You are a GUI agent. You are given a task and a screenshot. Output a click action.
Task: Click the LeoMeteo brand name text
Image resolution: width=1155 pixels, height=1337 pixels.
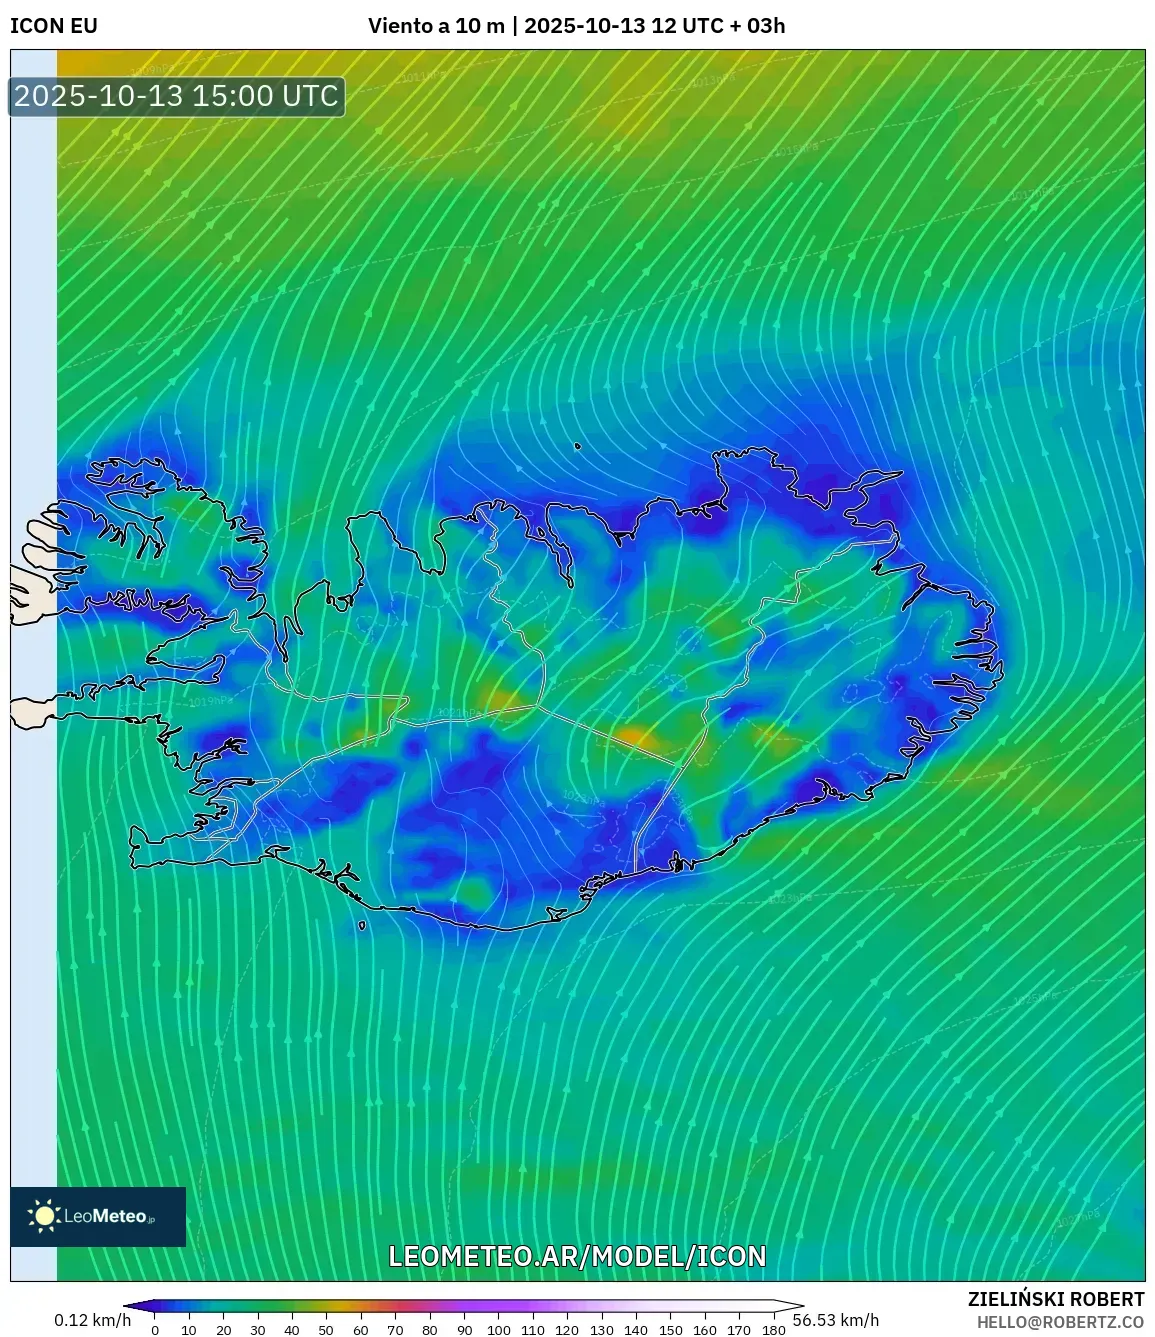tap(106, 1217)
